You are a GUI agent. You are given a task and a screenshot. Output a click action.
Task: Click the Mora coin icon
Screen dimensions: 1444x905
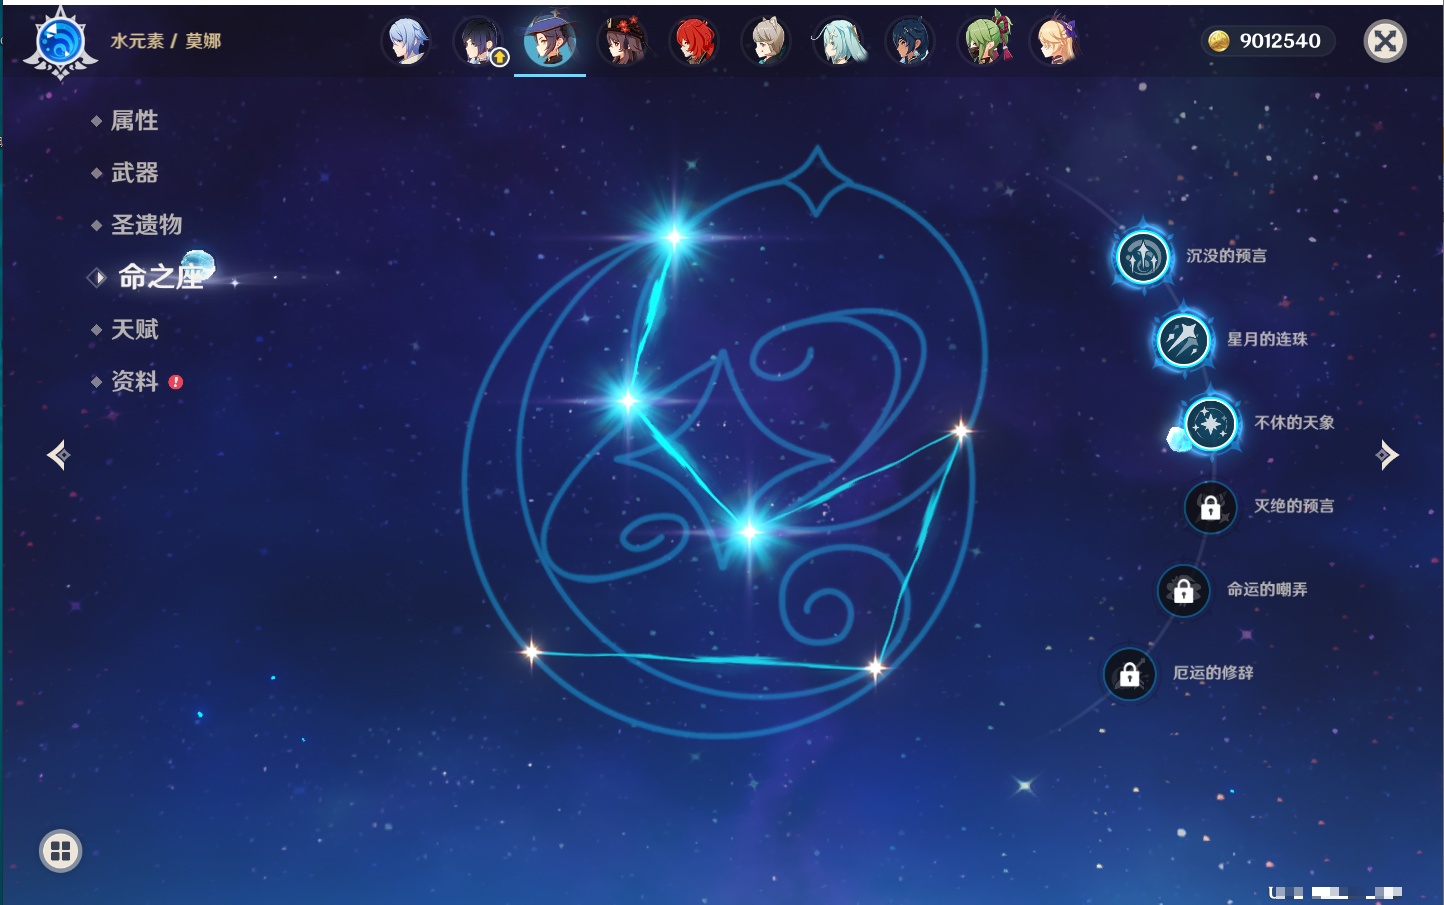[1218, 41]
